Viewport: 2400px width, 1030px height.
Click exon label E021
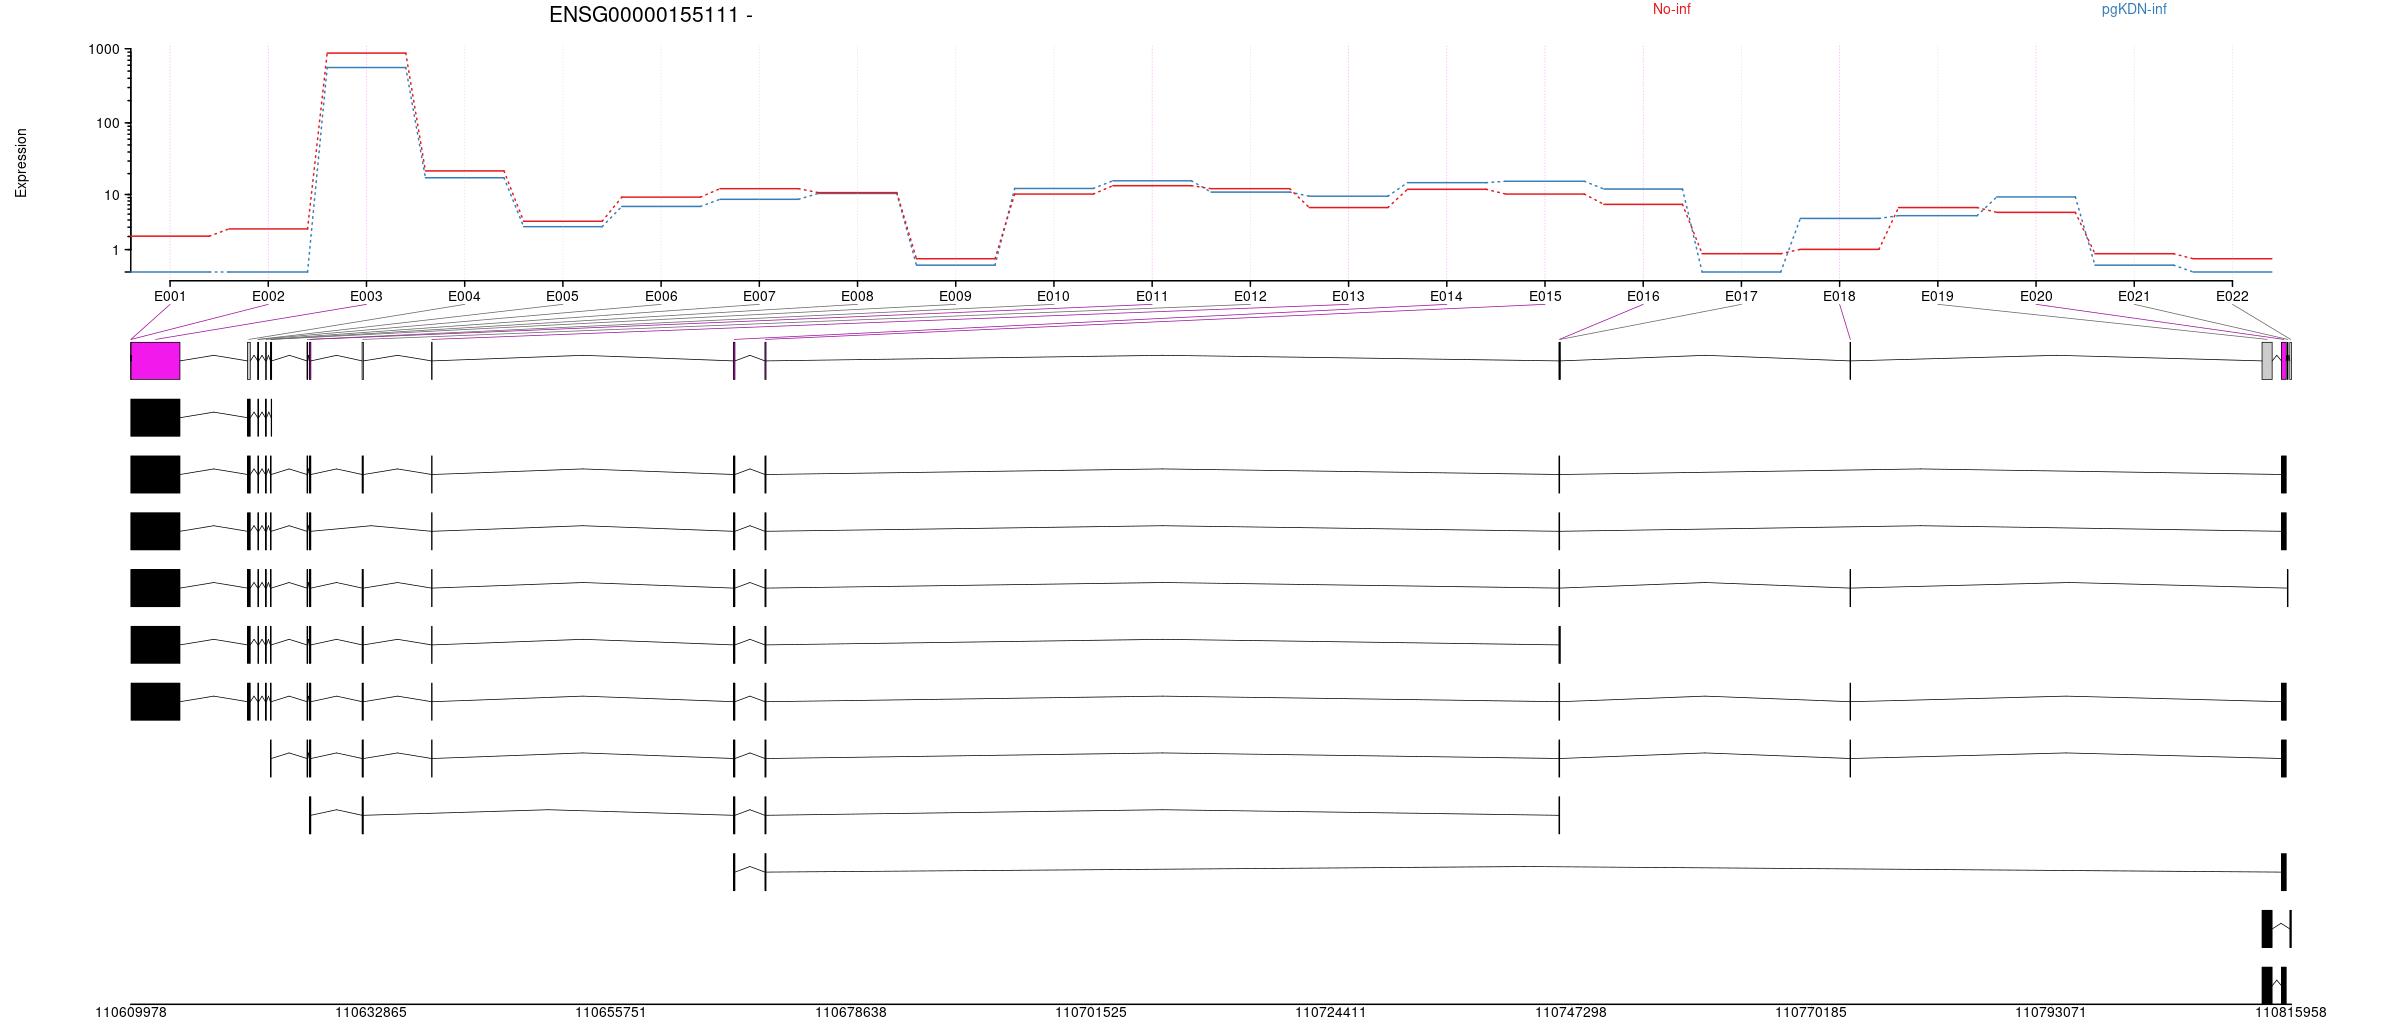pos(2134,296)
